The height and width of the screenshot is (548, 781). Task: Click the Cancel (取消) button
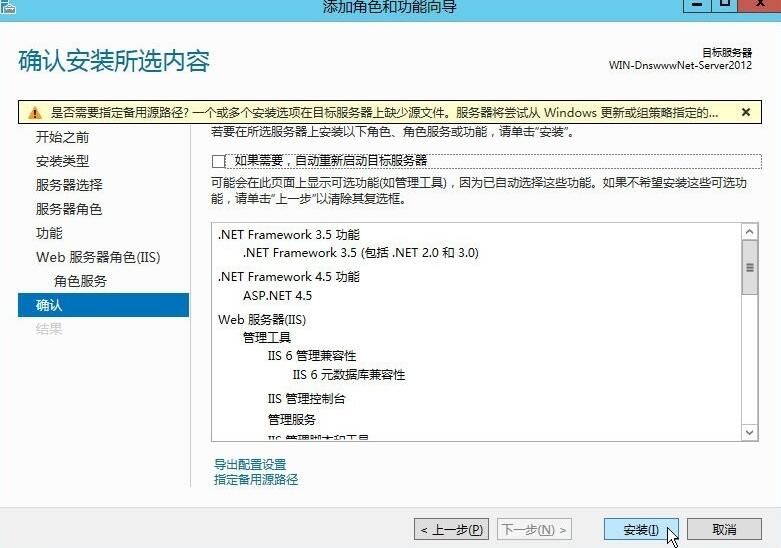pos(724,529)
